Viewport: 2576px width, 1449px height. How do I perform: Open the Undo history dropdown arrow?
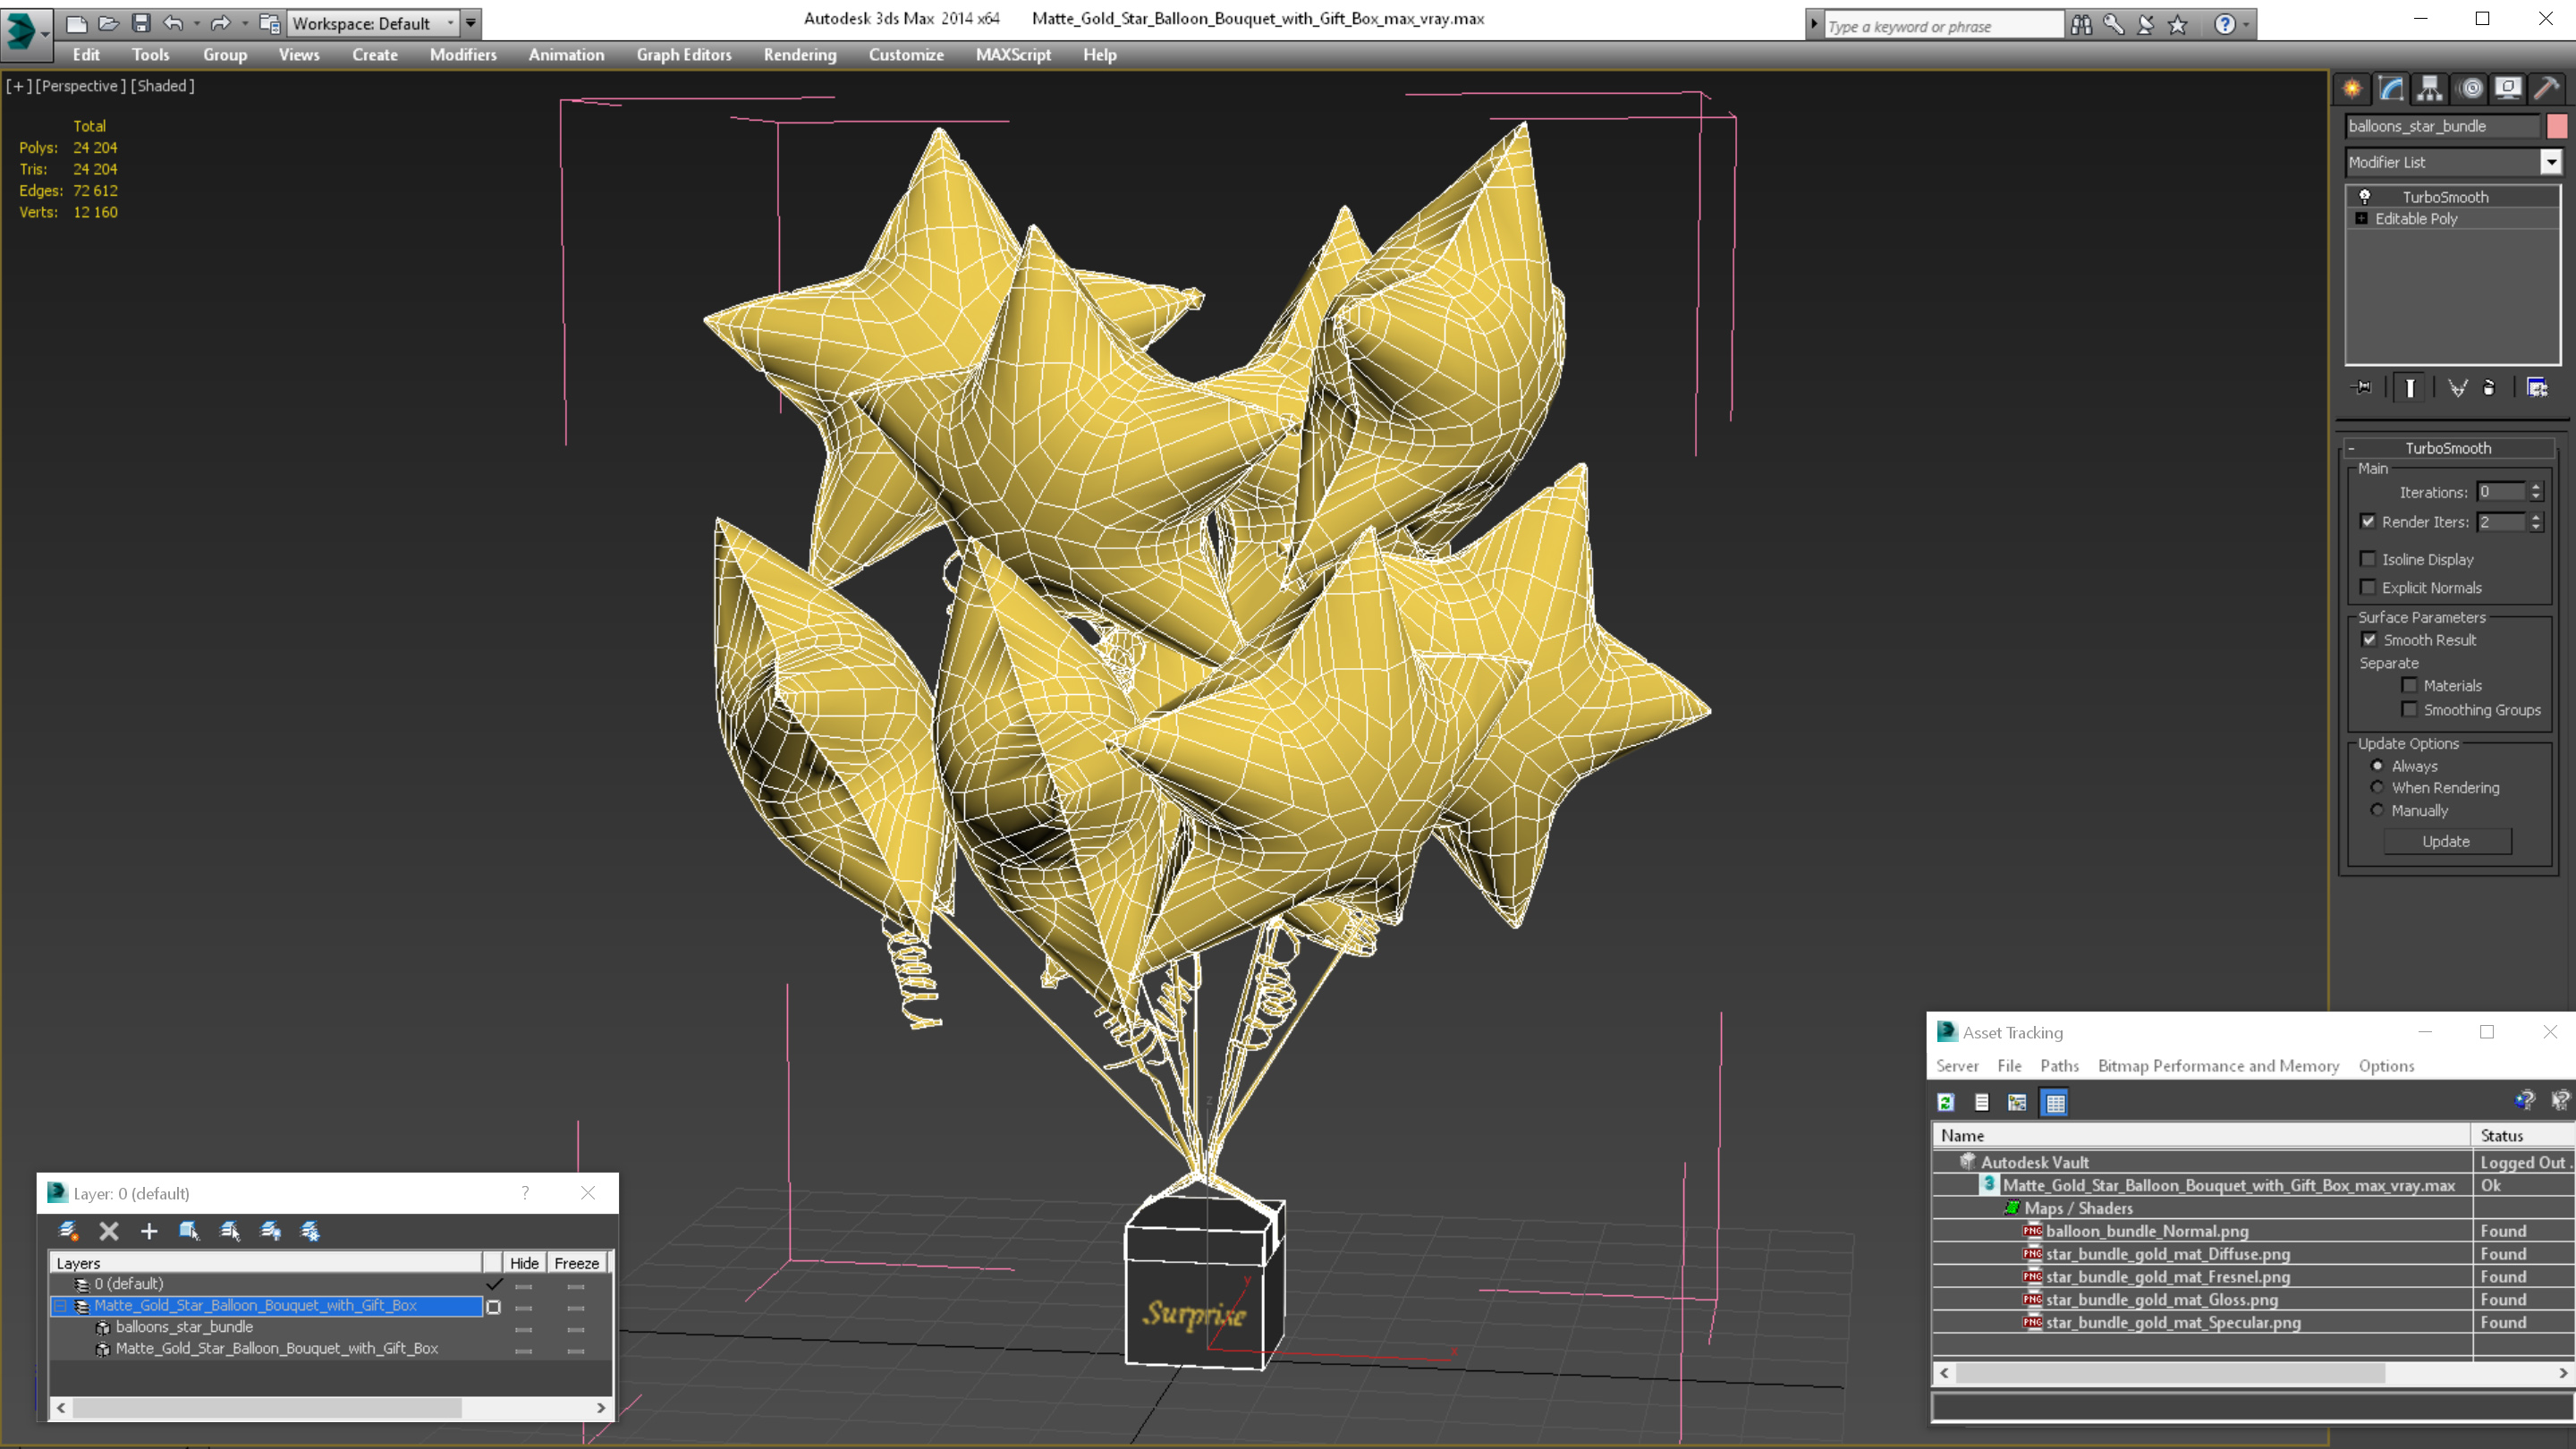pyautogui.click(x=196, y=23)
